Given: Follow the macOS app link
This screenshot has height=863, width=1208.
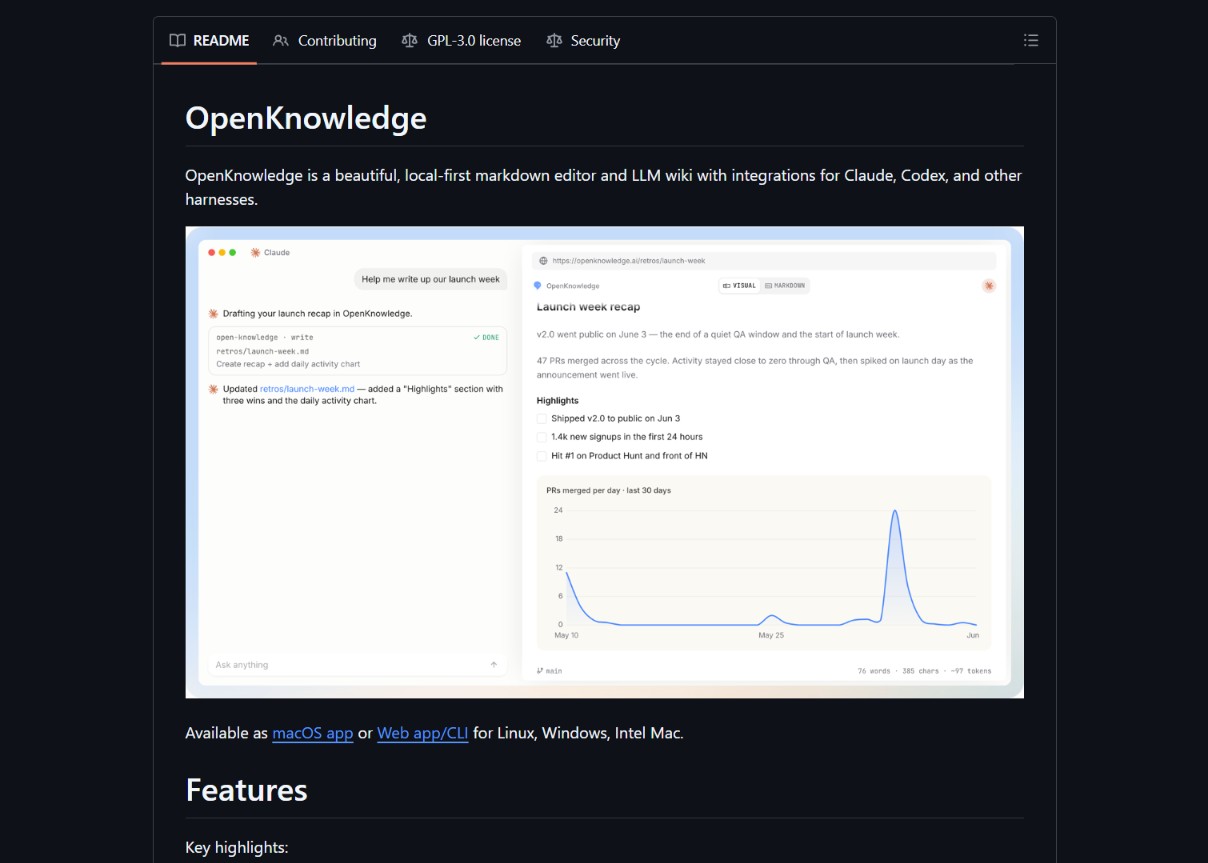Looking at the screenshot, I should coord(313,733).
